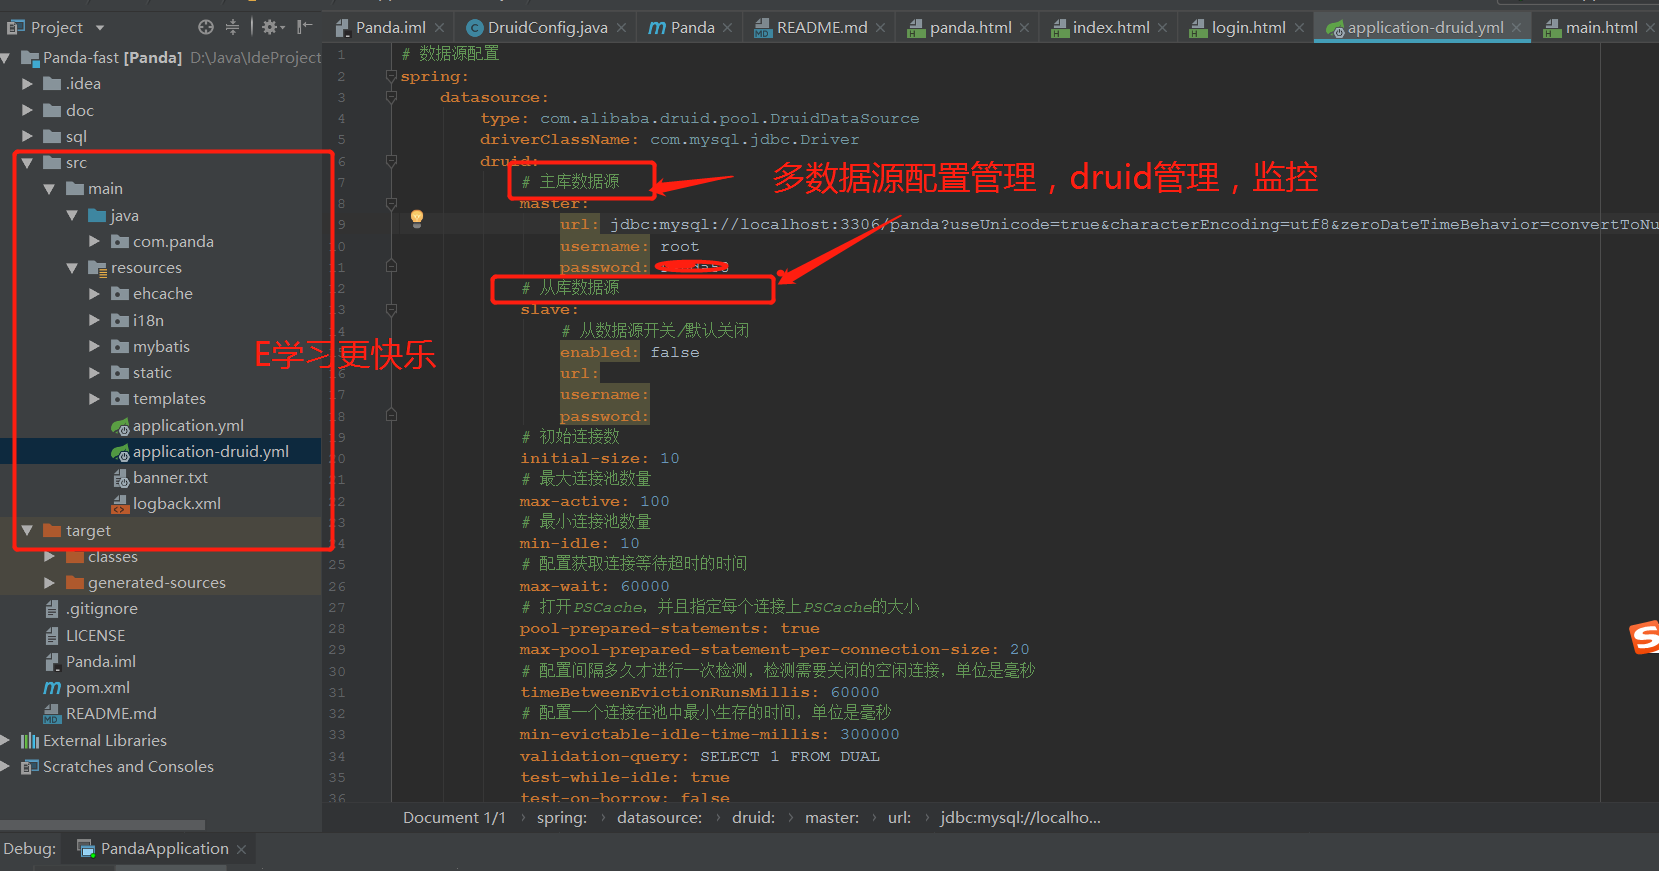Switch to the panda.html tab
Image resolution: width=1659 pixels, height=871 pixels.
(x=969, y=28)
